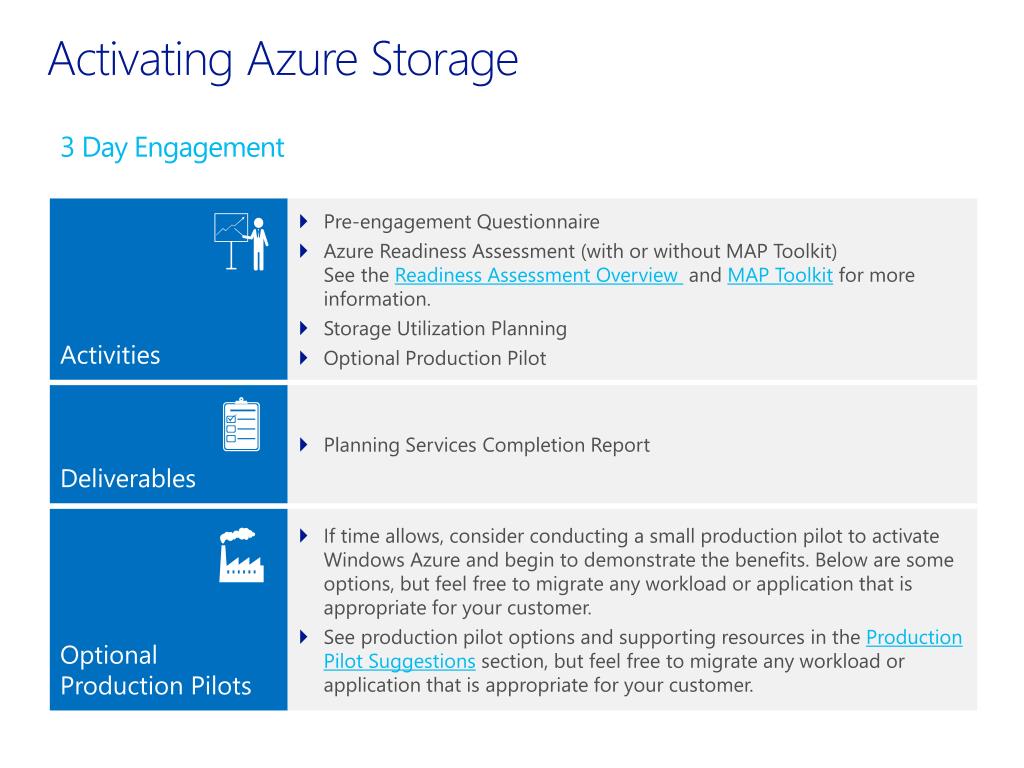This screenshot has width=1024, height=768.
Task: Select the Activities label
Action: coord(110,355)
